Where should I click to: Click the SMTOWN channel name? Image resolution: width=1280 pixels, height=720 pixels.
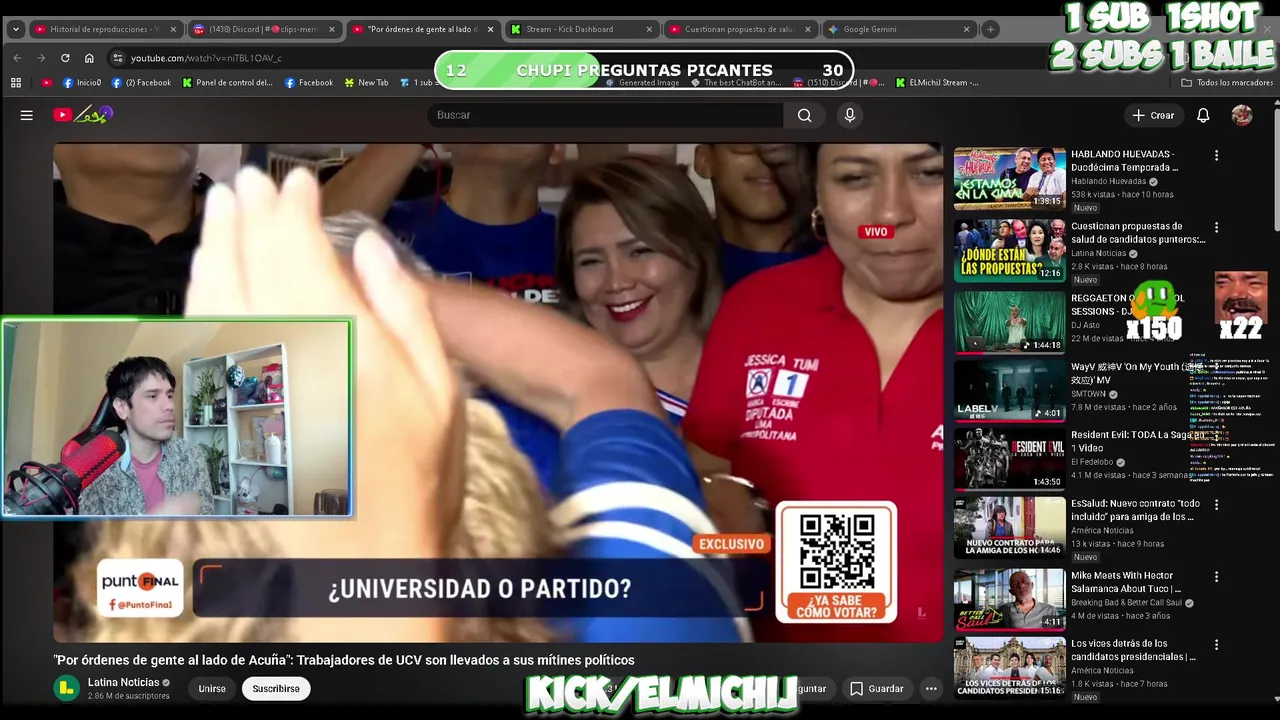point(1089,394)
